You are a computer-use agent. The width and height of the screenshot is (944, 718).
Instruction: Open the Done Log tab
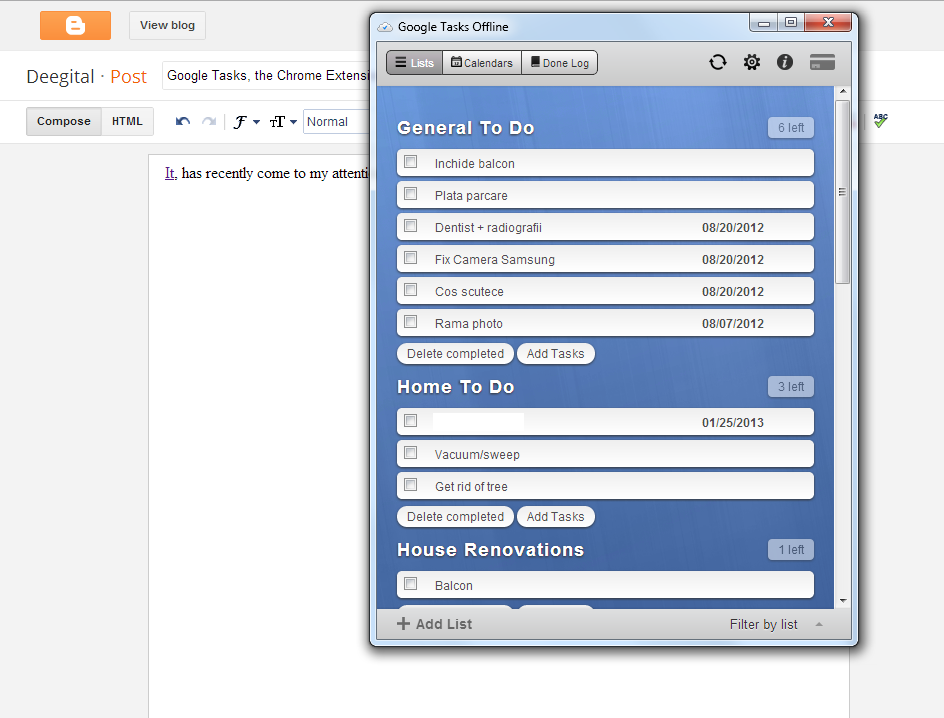pyautogui.click(x=559, y=63)
